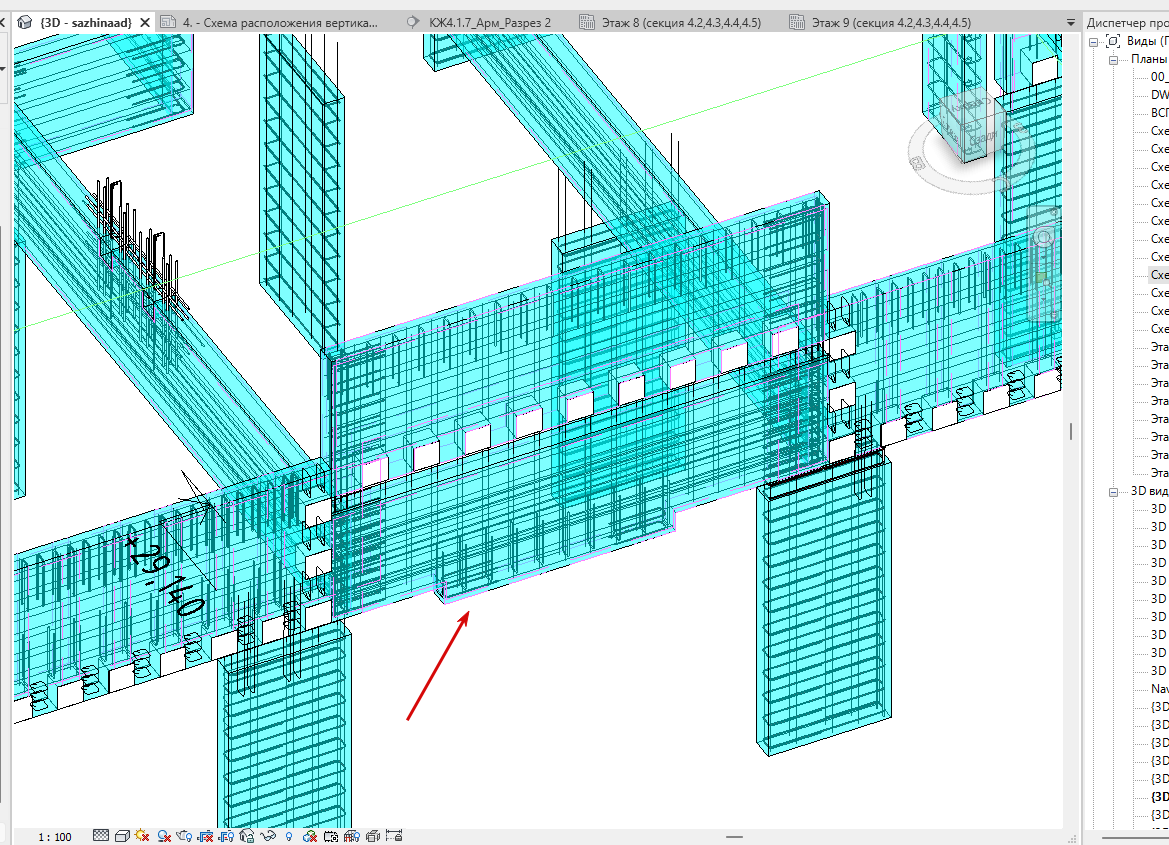Close the {3D - sazhinaad} view tab

click(145, 22)
